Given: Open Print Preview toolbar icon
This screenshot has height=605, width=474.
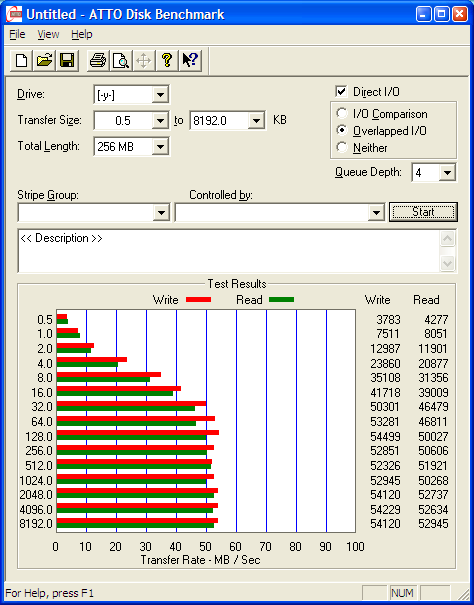Looking at the screenshot, I should tap(121, 60).
